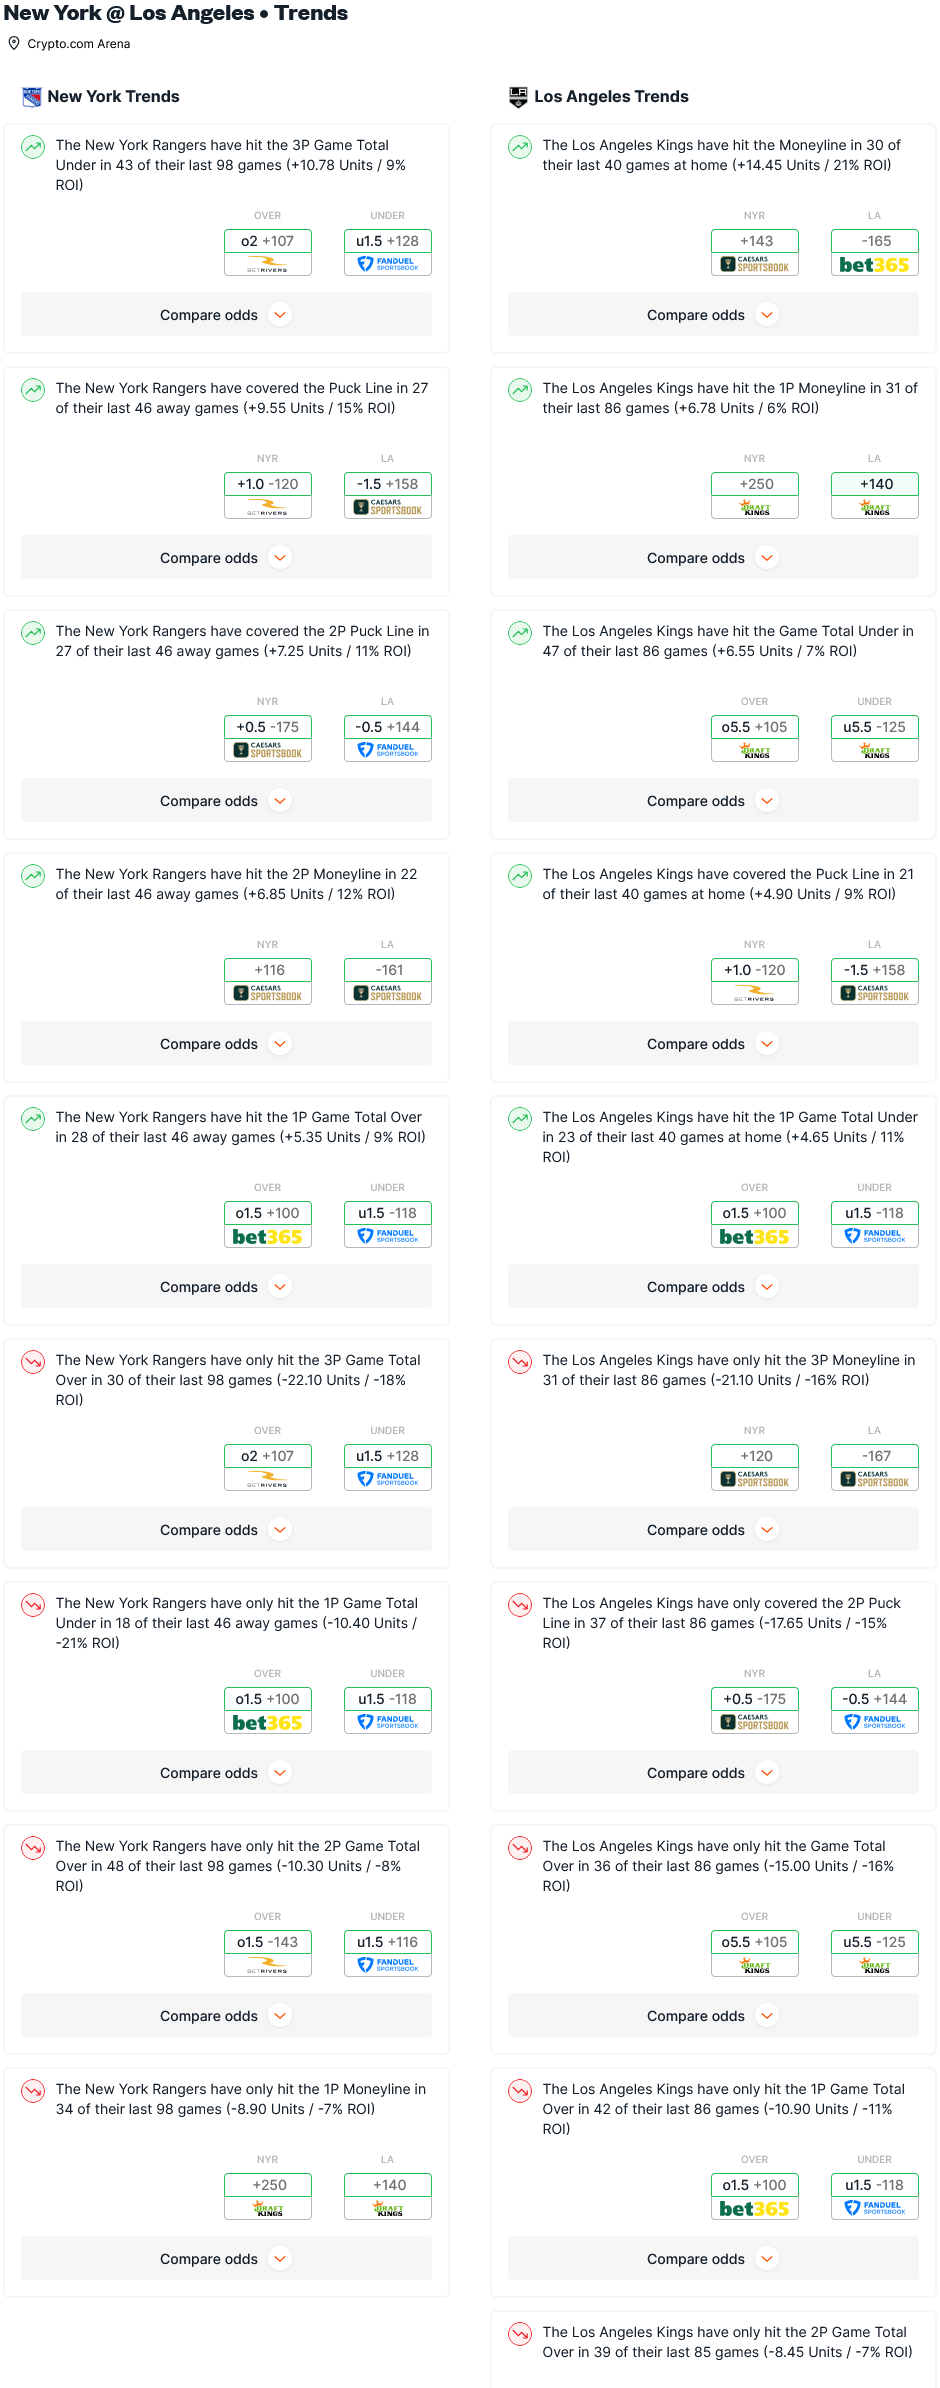Viewport: 940px width, 2388px height.
Task: Select the -165 LA moneyline odds
Action: point(875,241)
